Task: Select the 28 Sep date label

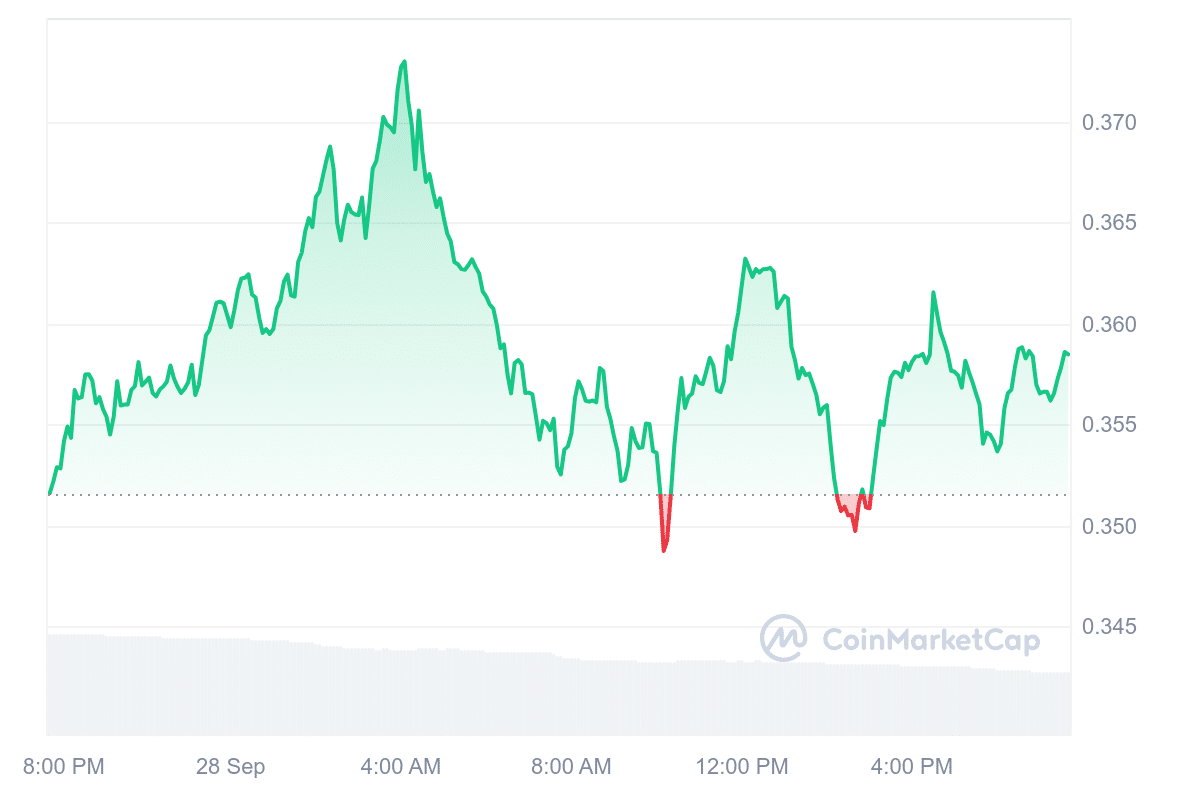Action: (x=231, y=767)
